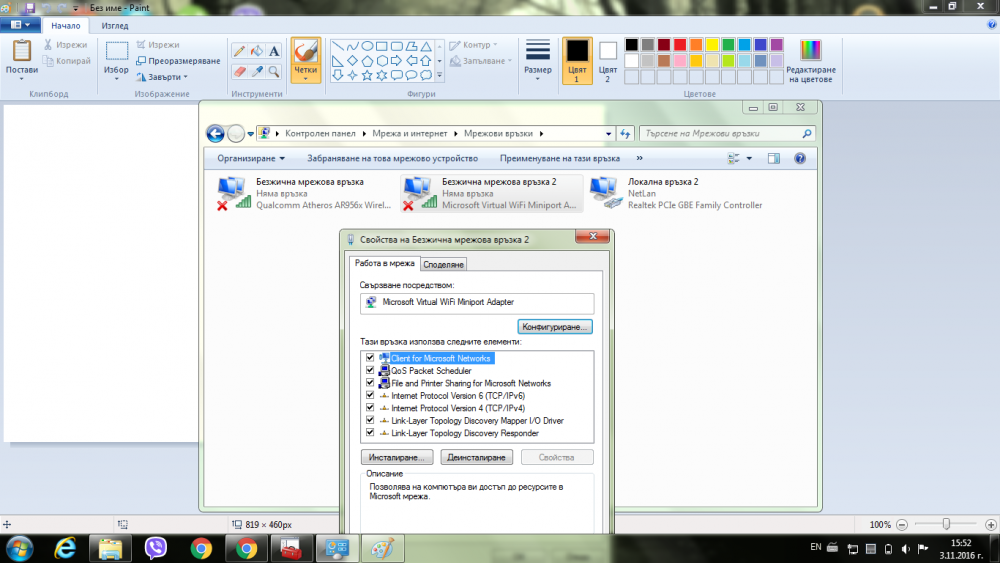Click the Brushes (Четки) tool icon

click(305, 52)
